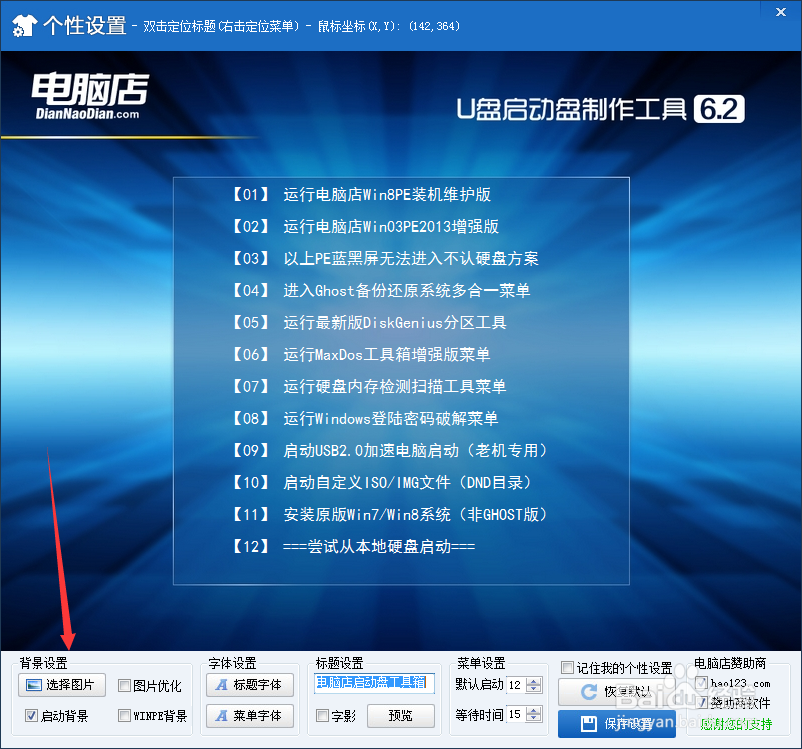Toggle the hao123.com sponsor checkbox
The image size is (802, 749).
pos(702,682)
